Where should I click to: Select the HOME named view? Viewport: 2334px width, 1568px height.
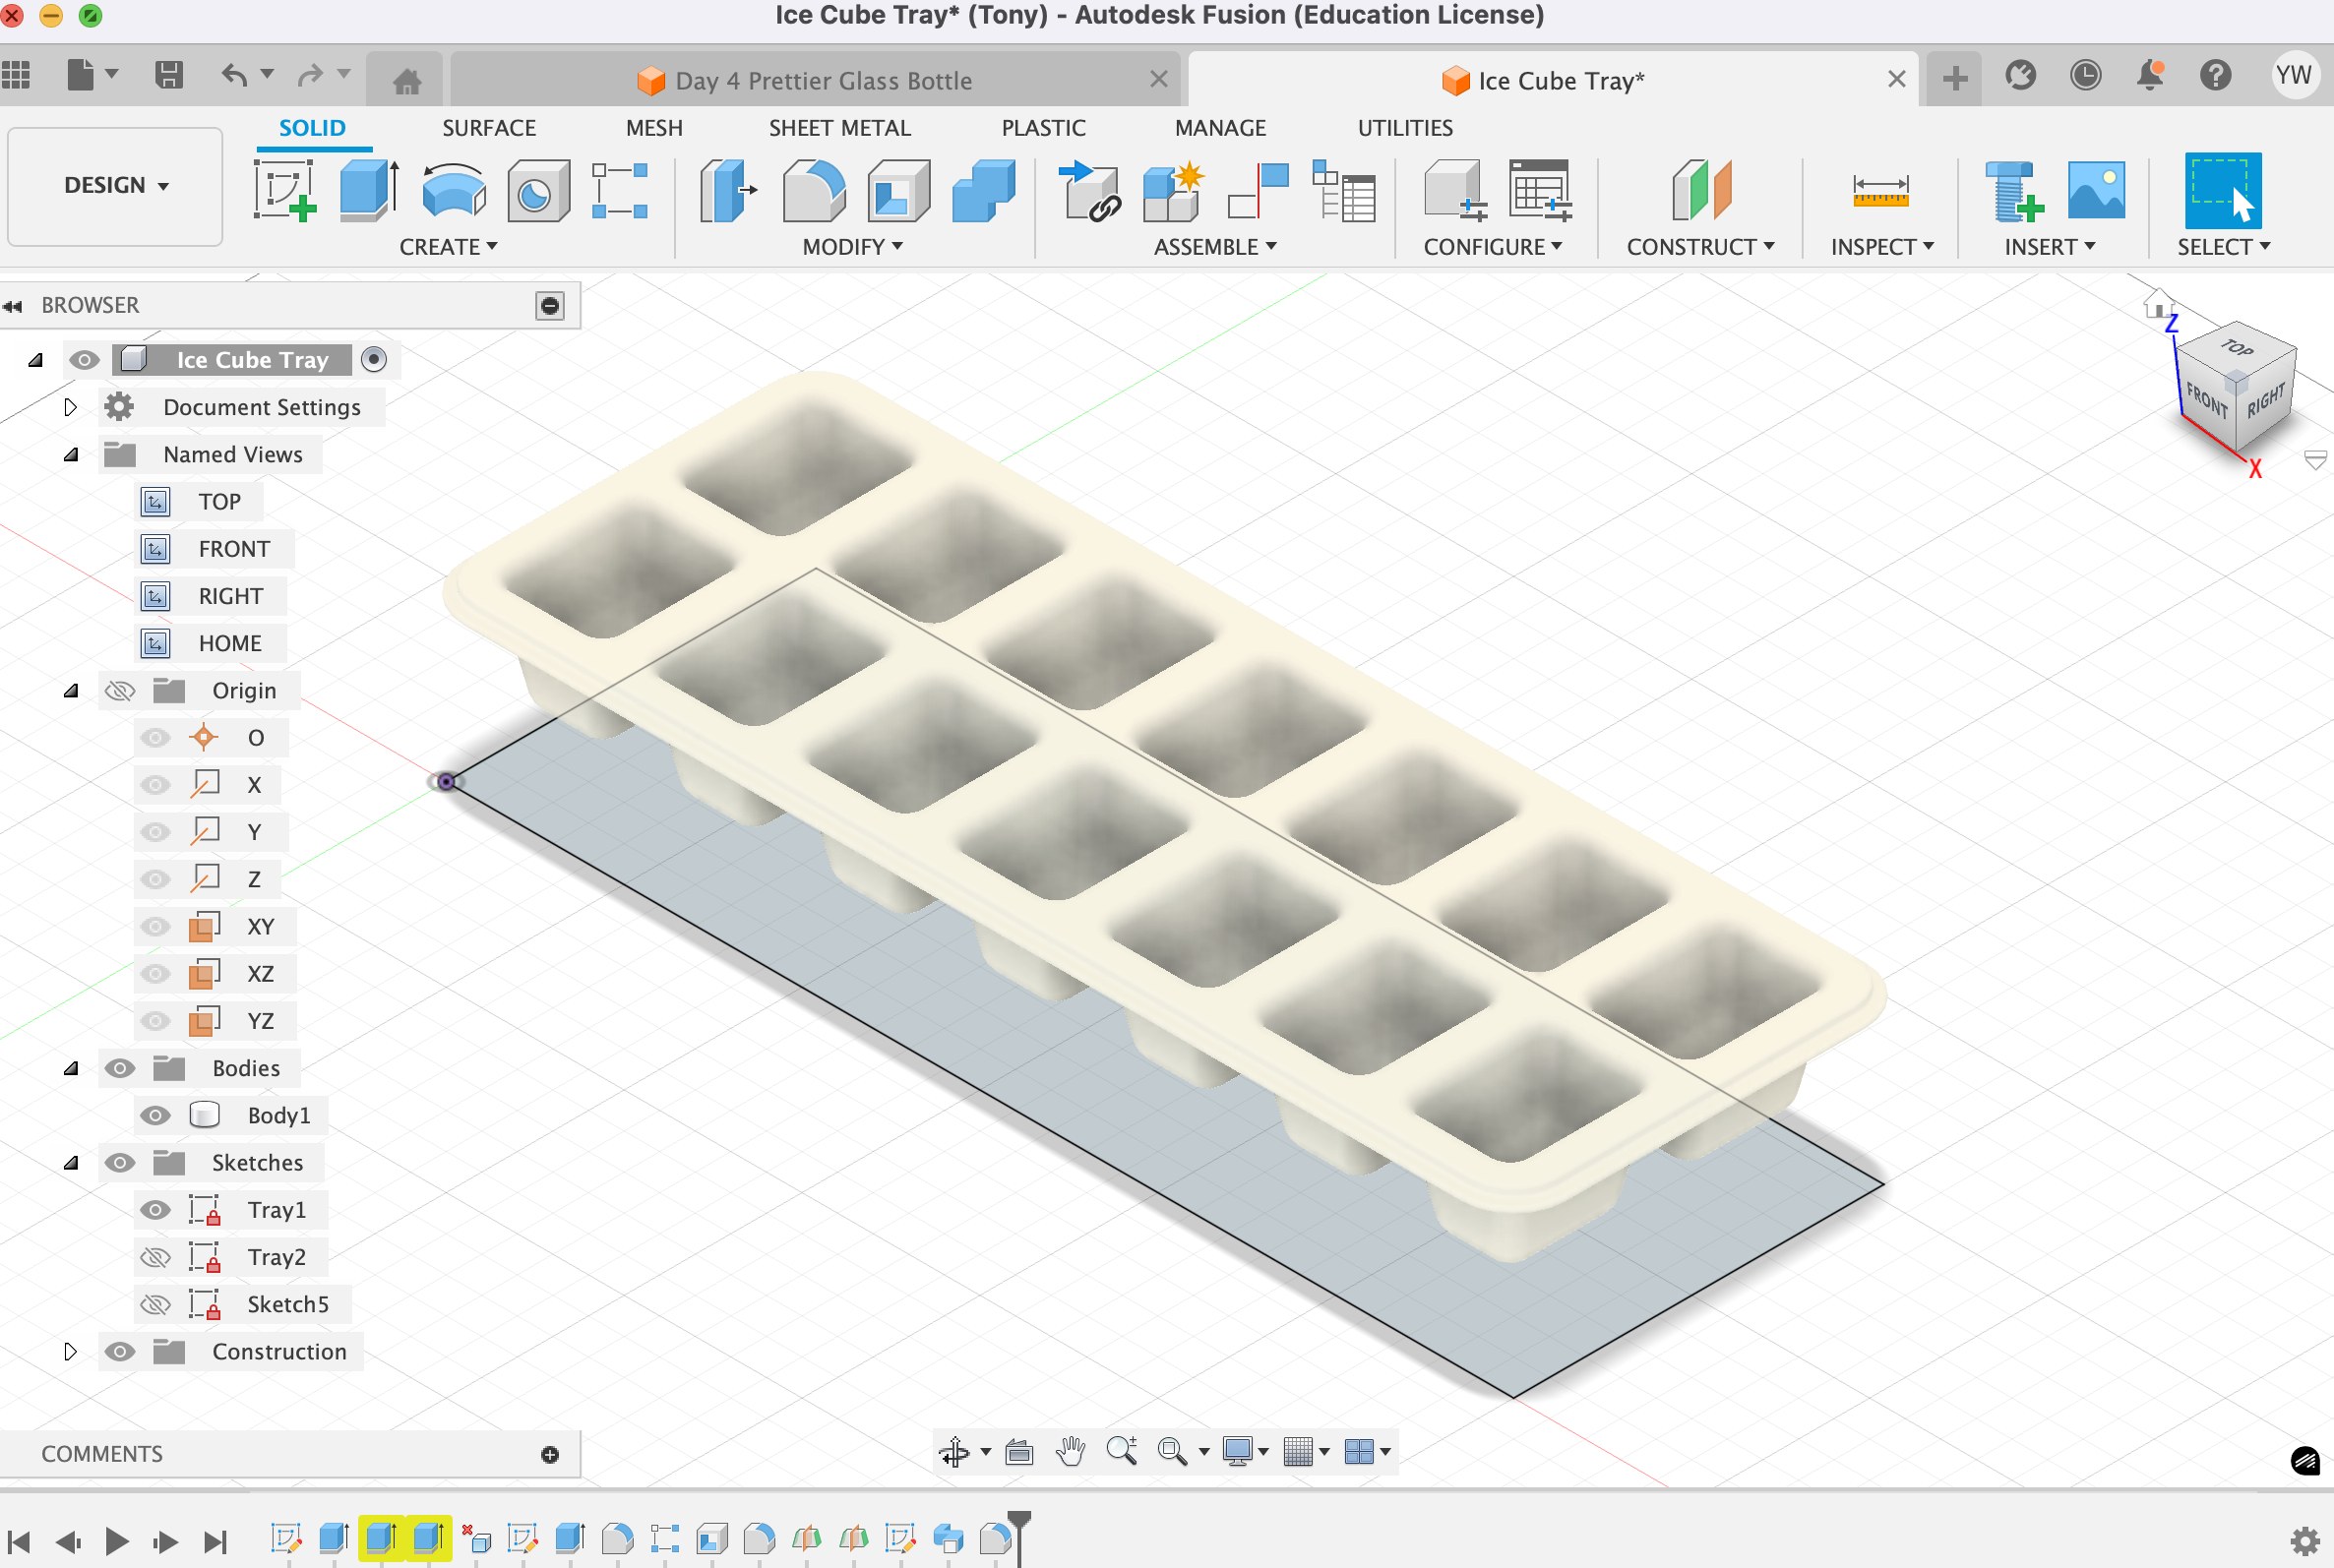click(x=229, y=643)
